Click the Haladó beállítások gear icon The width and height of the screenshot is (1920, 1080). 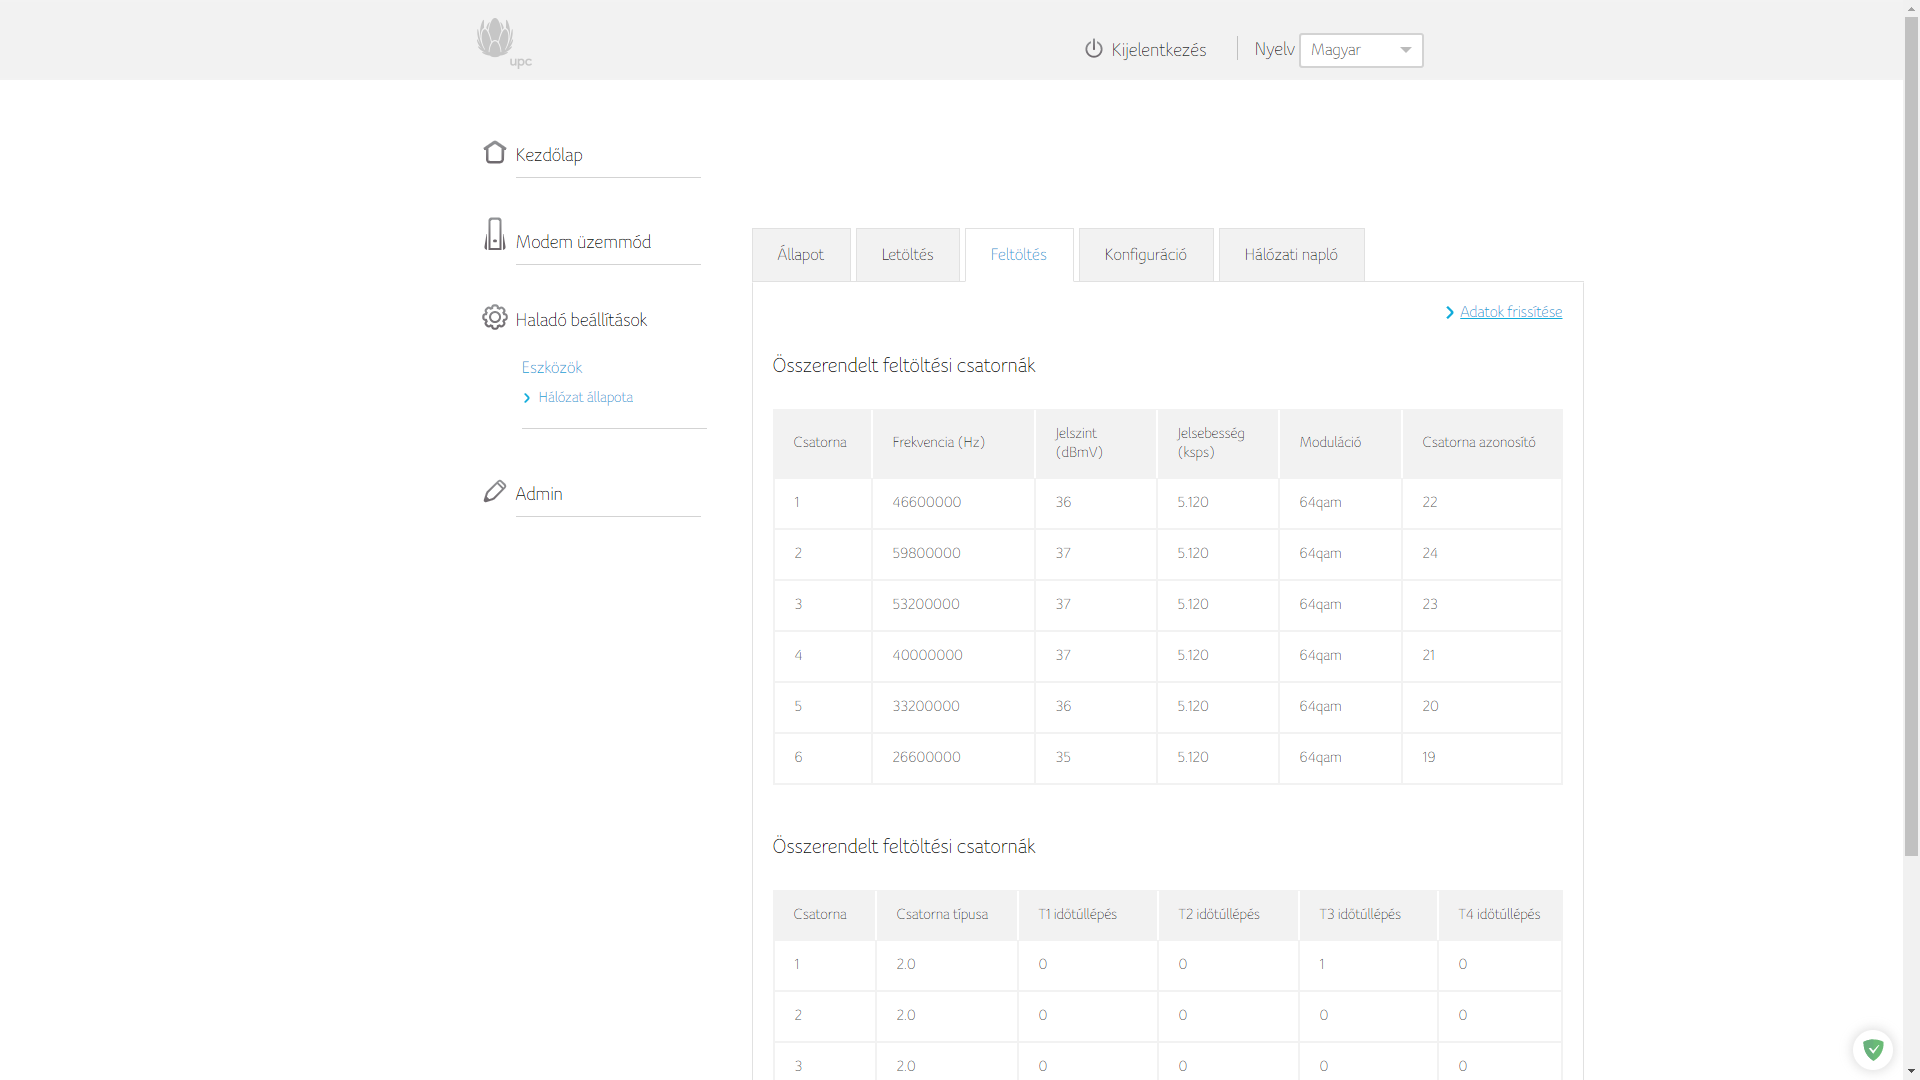(x=494, y=317)
